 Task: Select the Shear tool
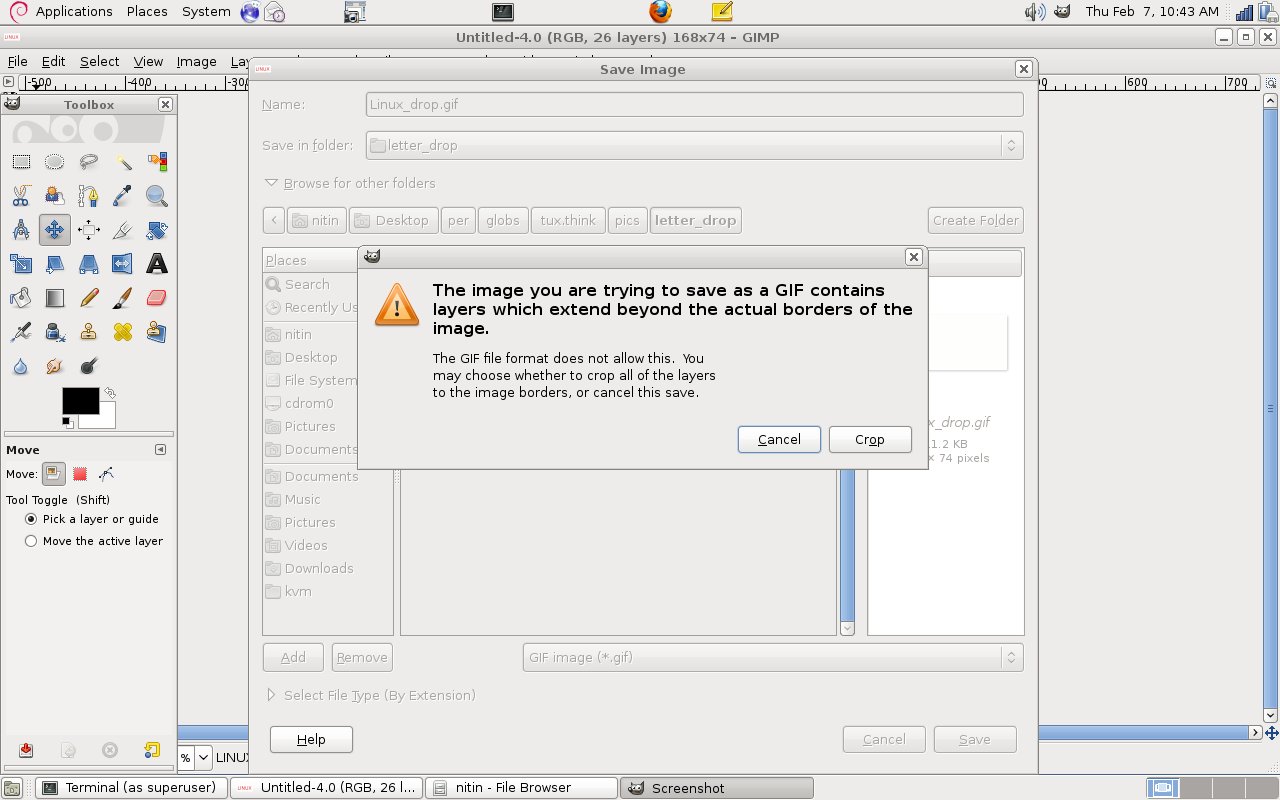pyautogui.click(x=55, y=264)
